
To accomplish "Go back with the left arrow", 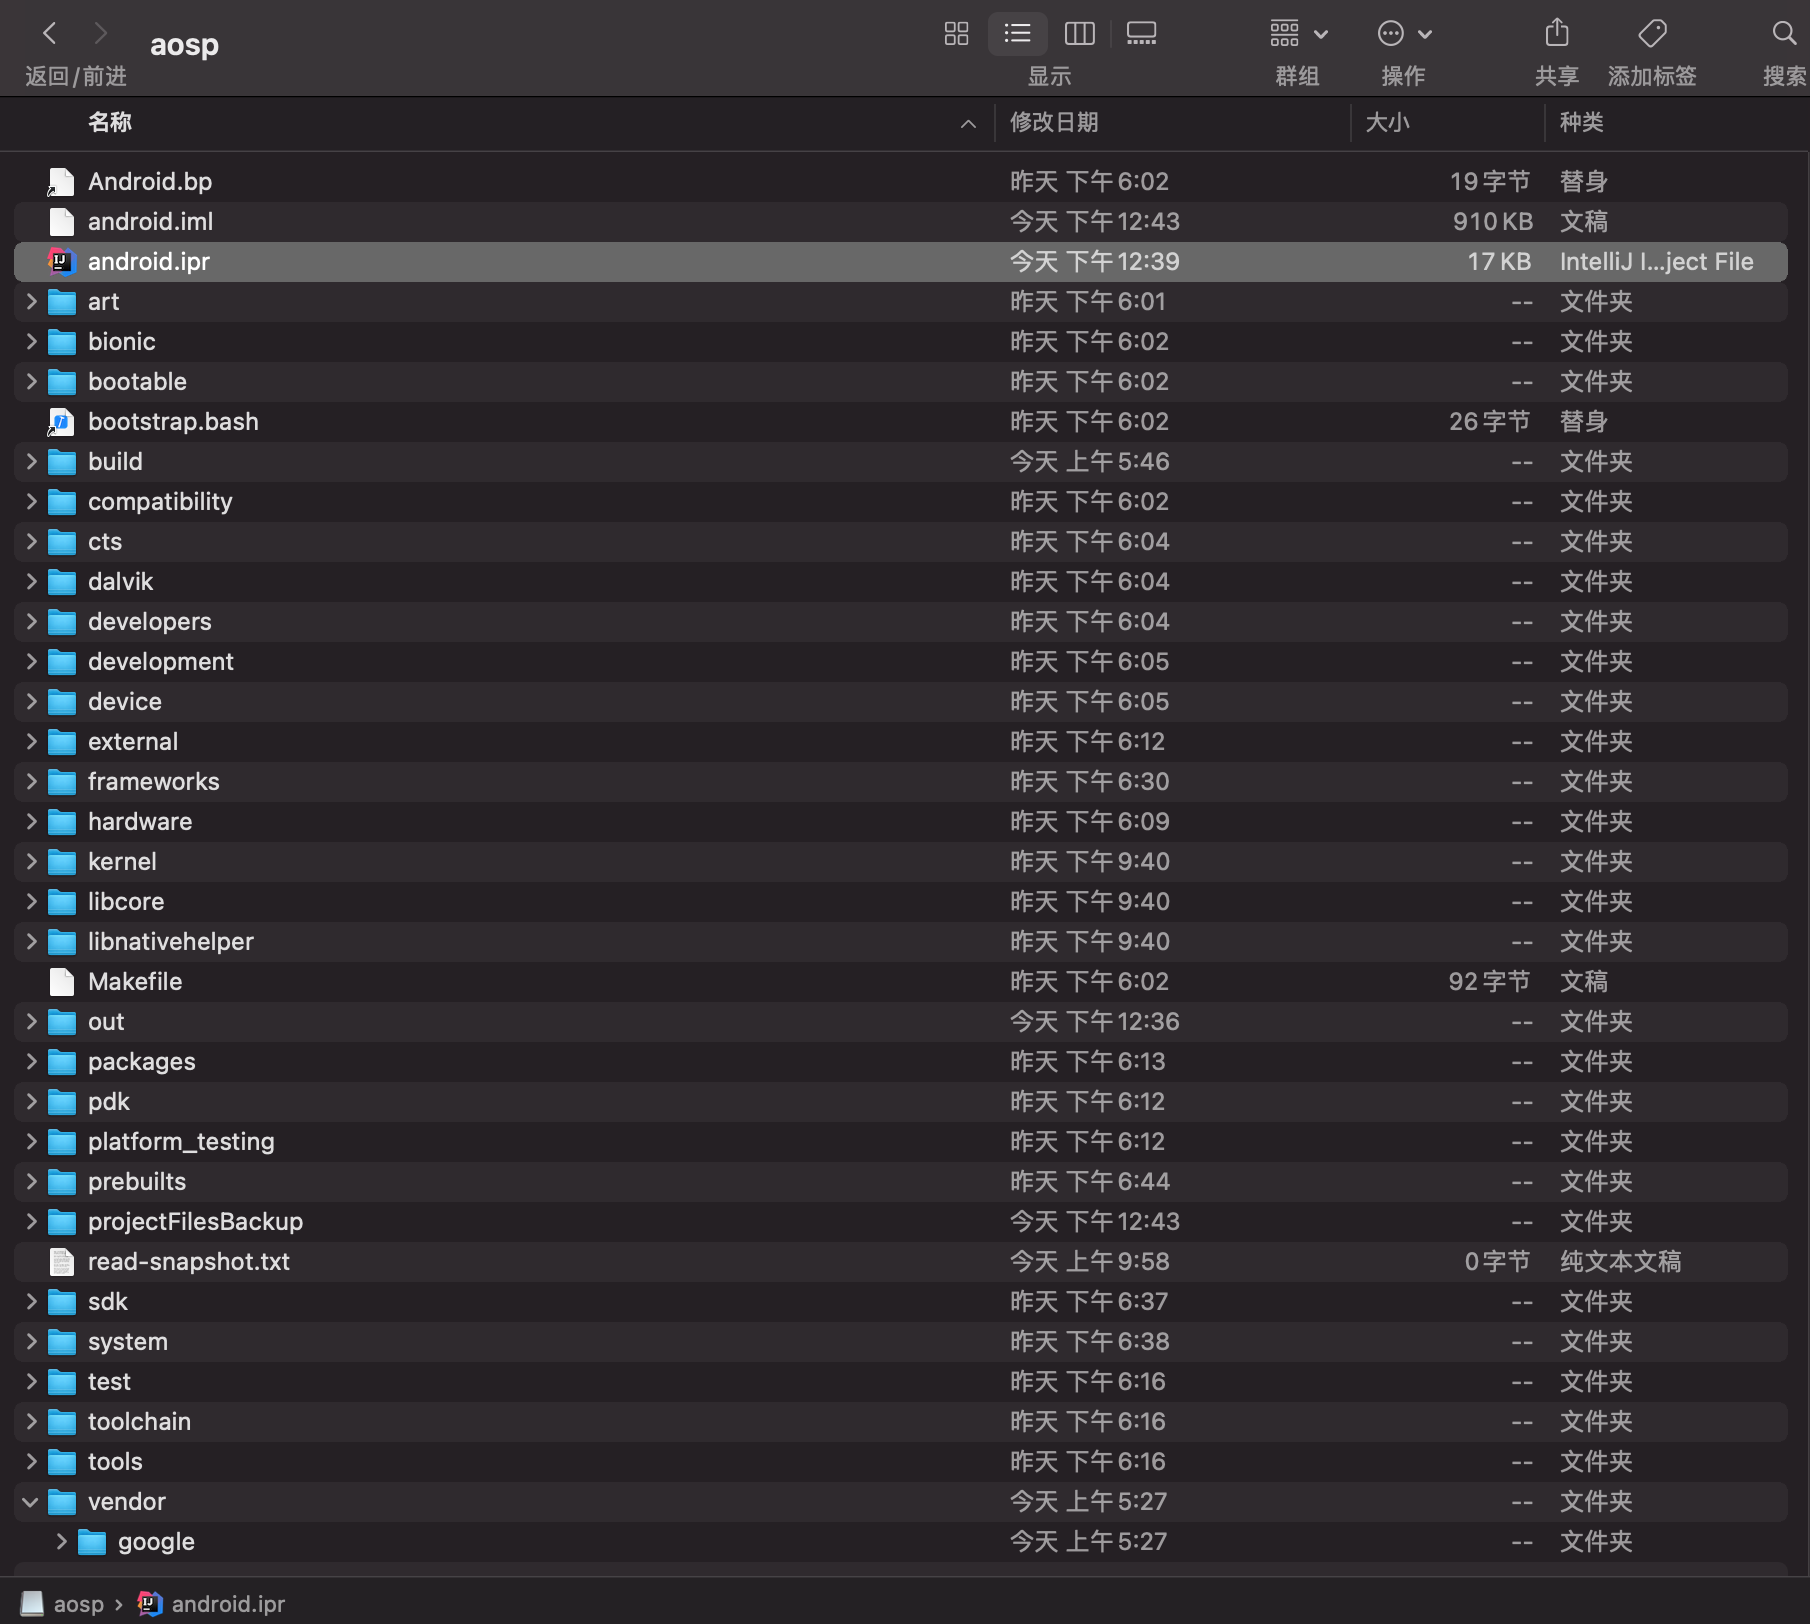I will [x=49, y=34].
